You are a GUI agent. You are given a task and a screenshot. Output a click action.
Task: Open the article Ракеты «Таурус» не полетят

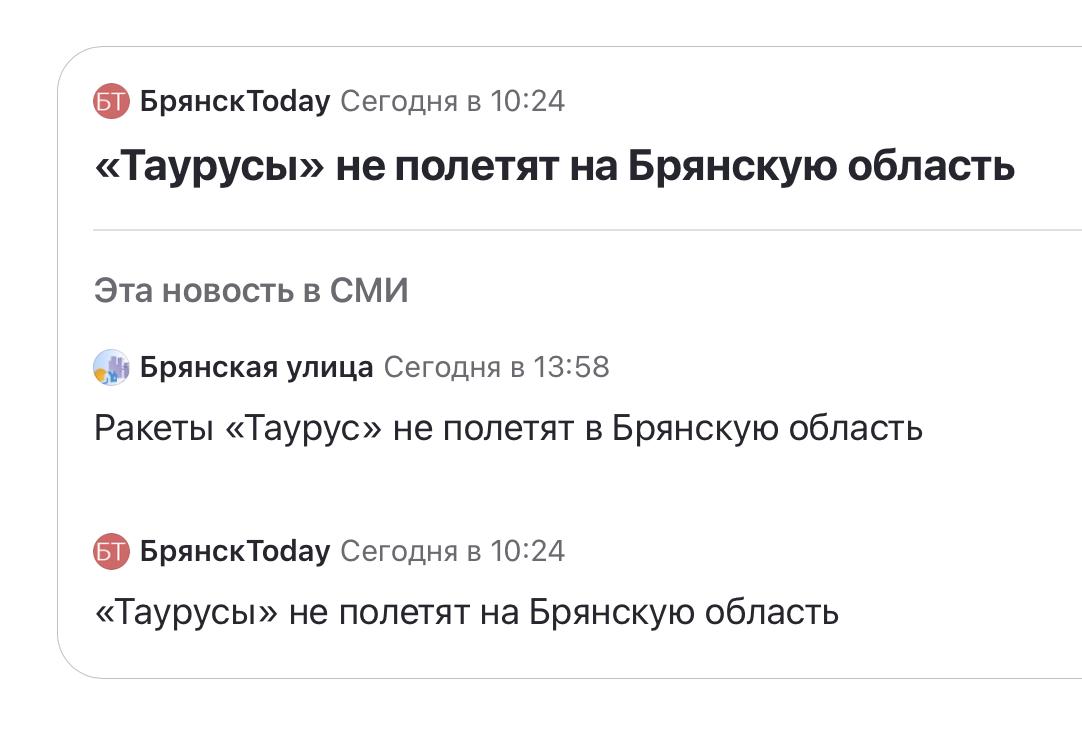pyautogui.click(x=509, y=428)
